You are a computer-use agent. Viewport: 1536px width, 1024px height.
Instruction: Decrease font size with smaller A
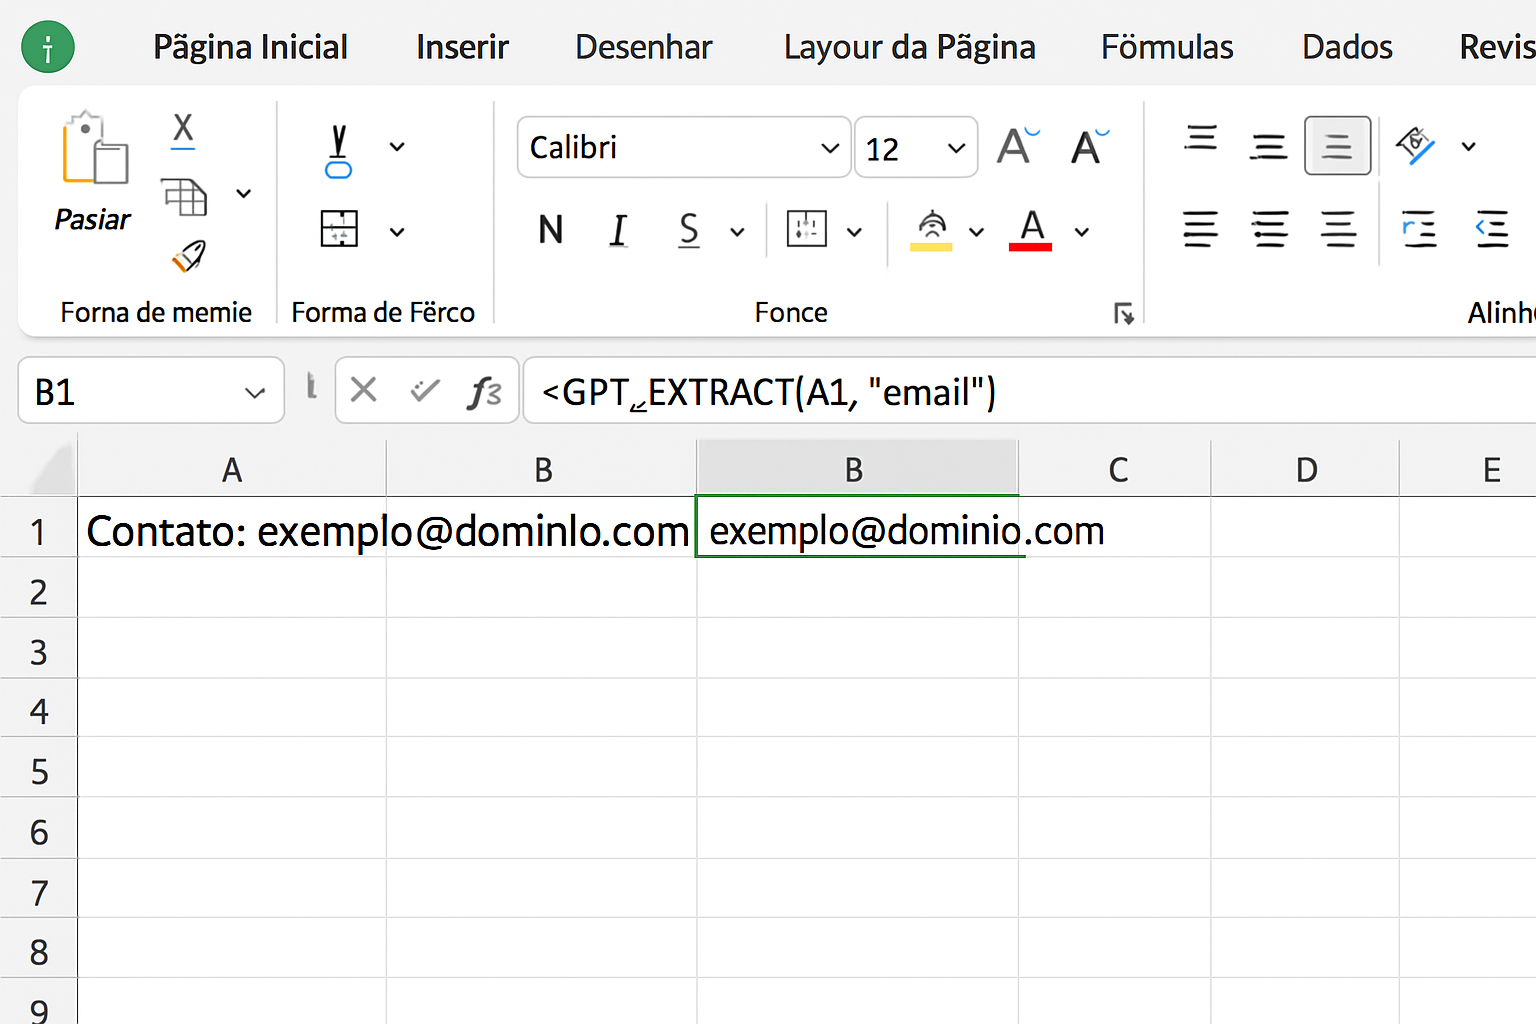1089,146
